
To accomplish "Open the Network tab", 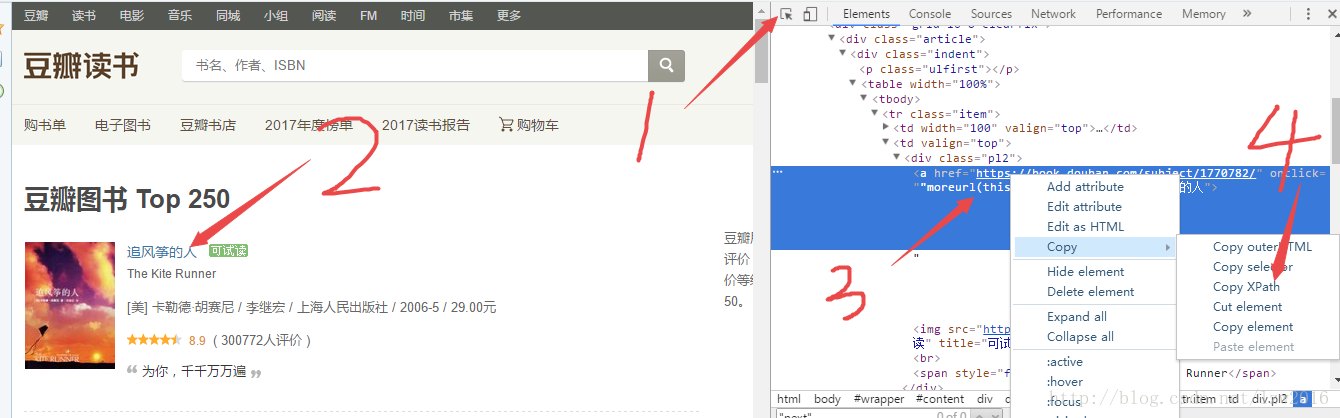I will pos(1053,14).
